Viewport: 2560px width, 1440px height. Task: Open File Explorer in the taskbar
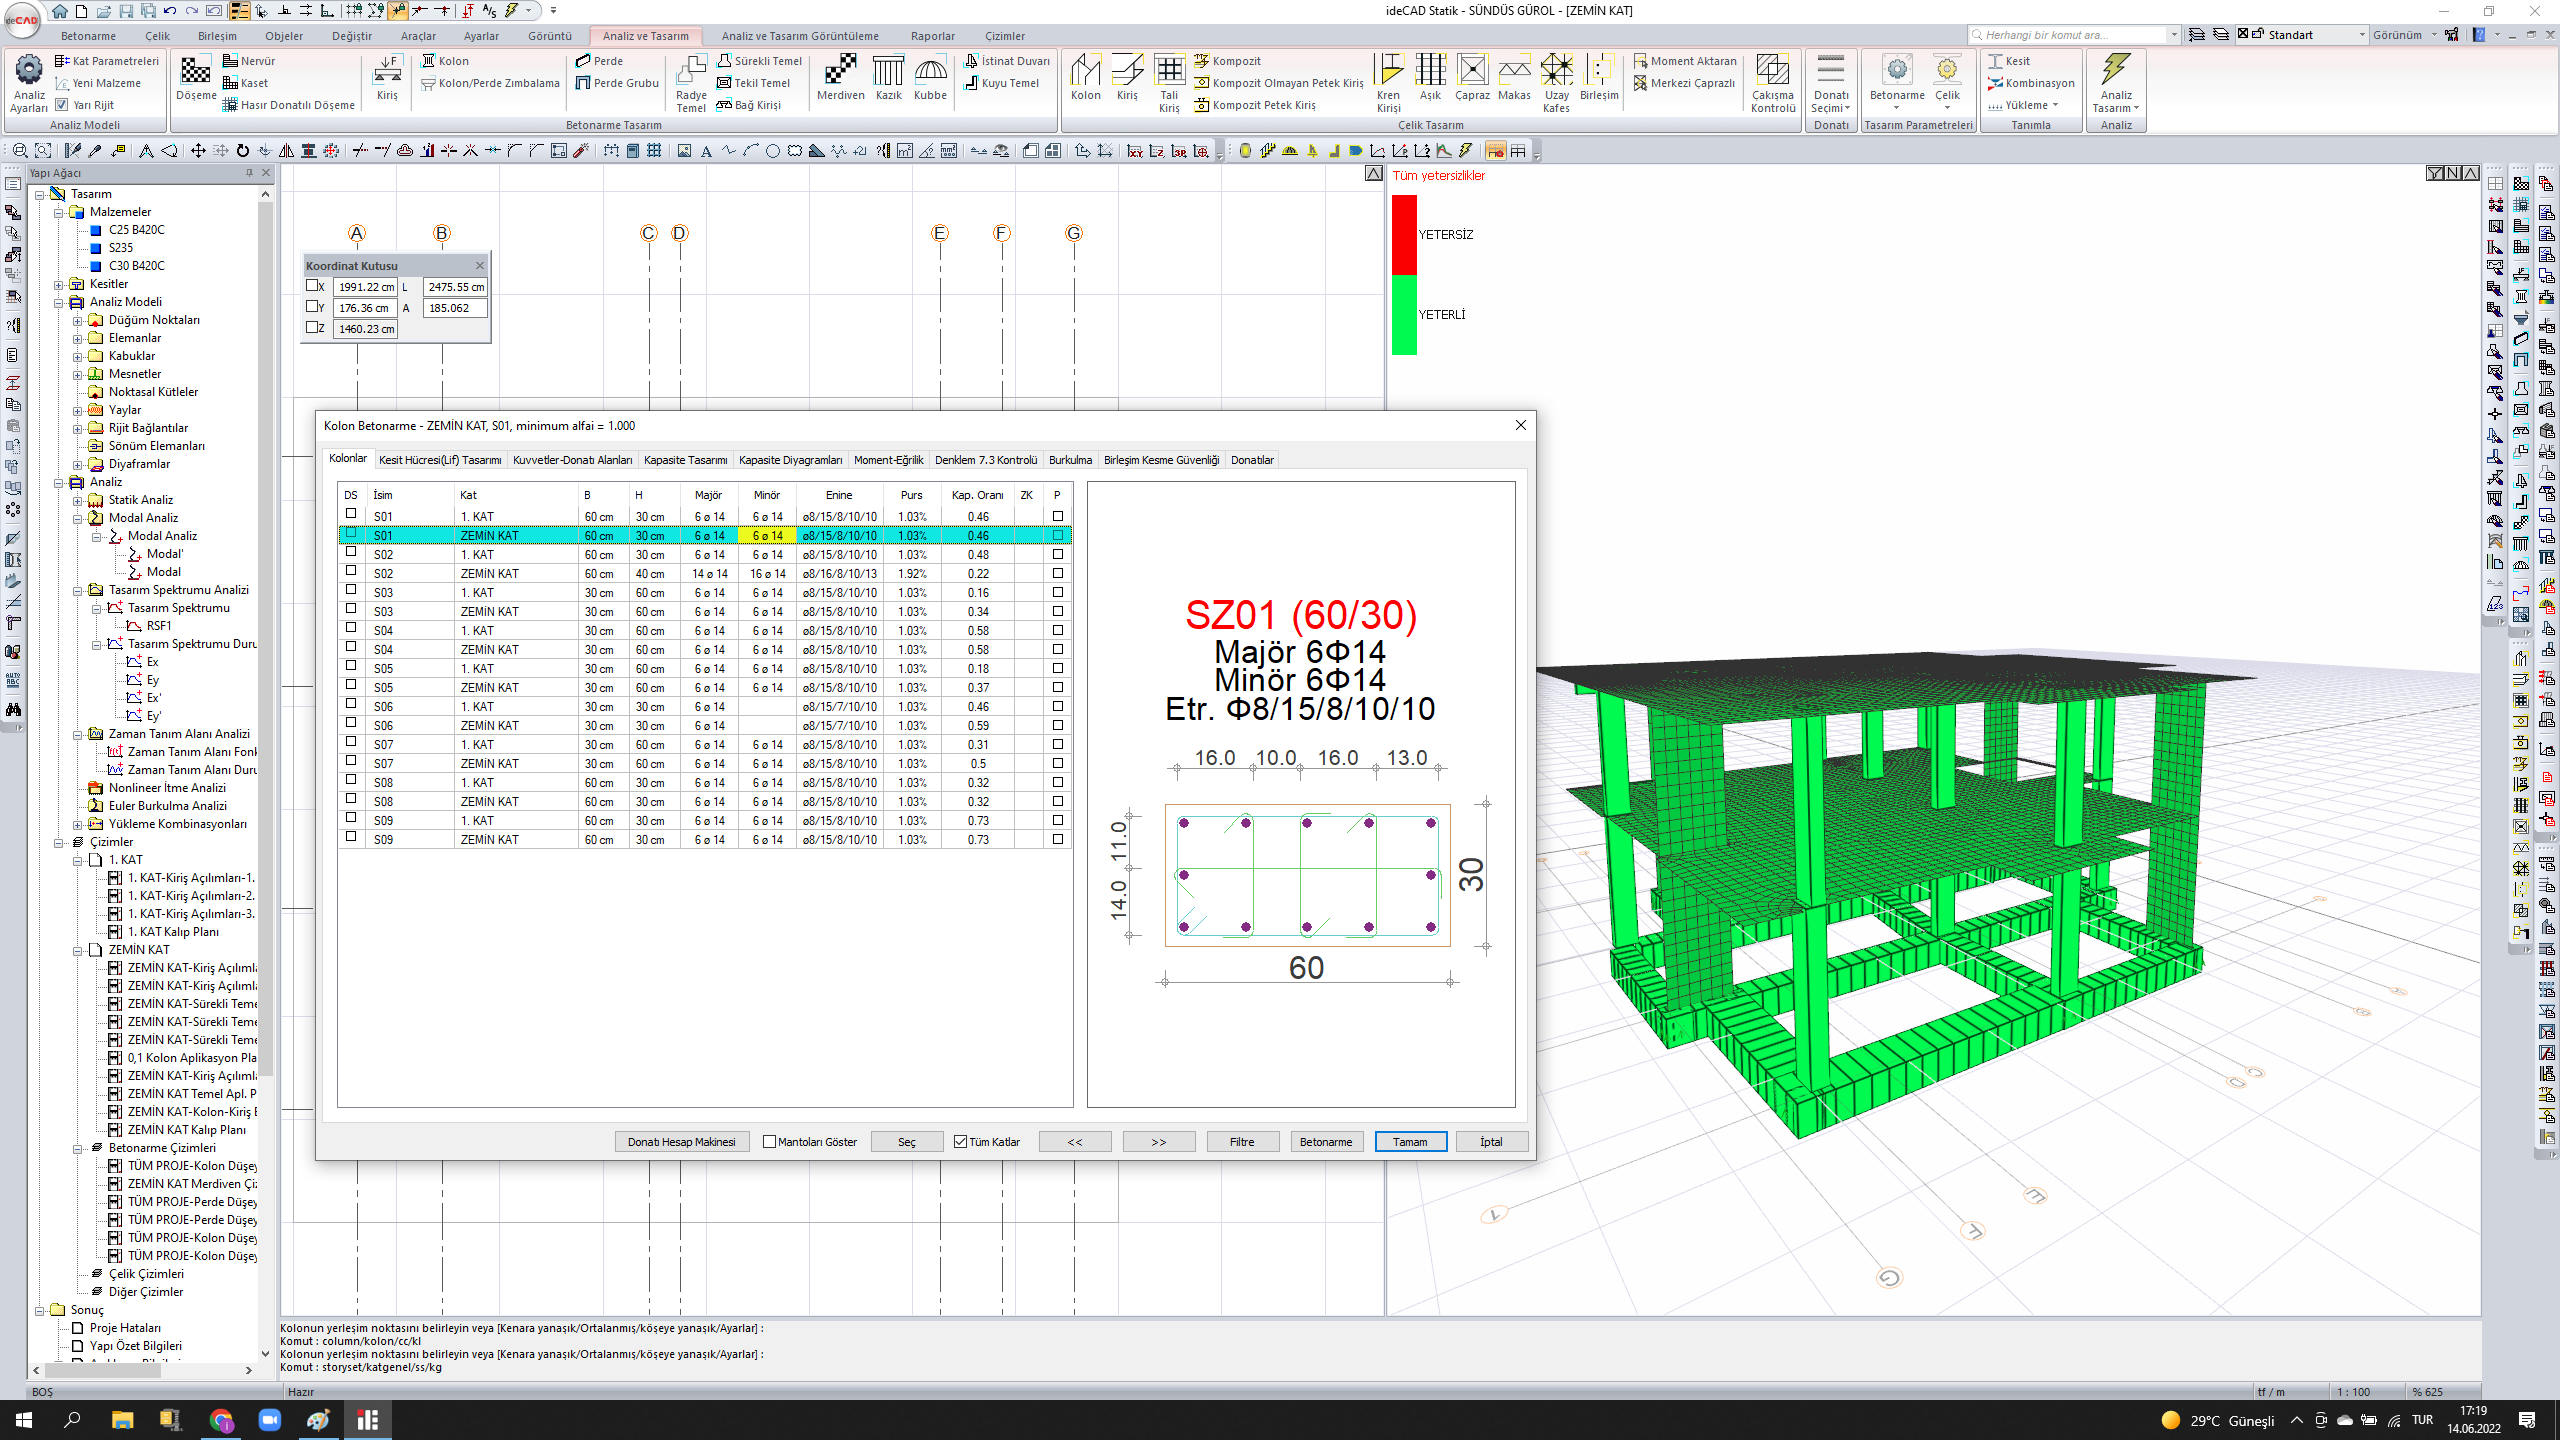coord(122,1420)
